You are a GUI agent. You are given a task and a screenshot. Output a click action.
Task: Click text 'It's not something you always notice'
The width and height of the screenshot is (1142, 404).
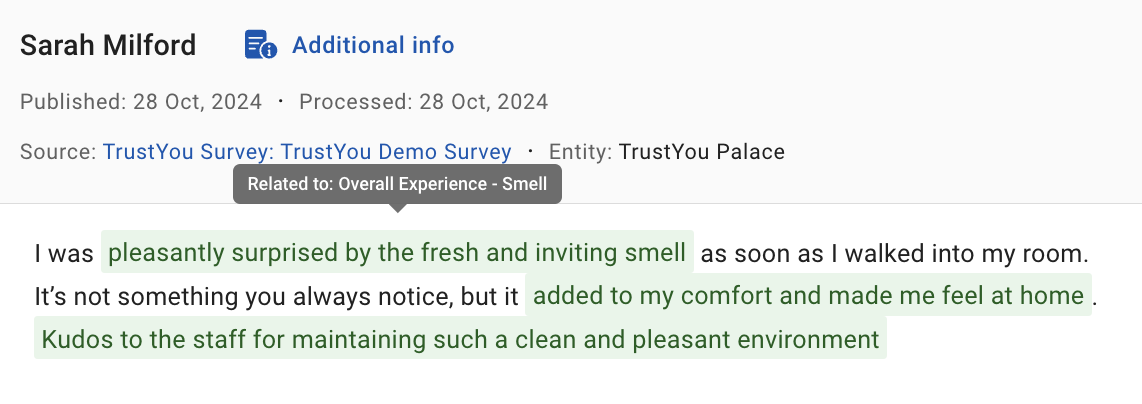[276, 296]
